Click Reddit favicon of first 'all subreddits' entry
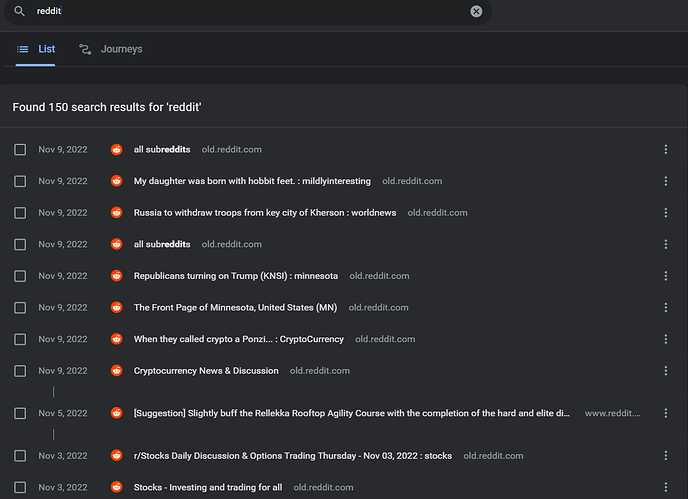This screenshot has height=499, width=688. pos(116,149)
